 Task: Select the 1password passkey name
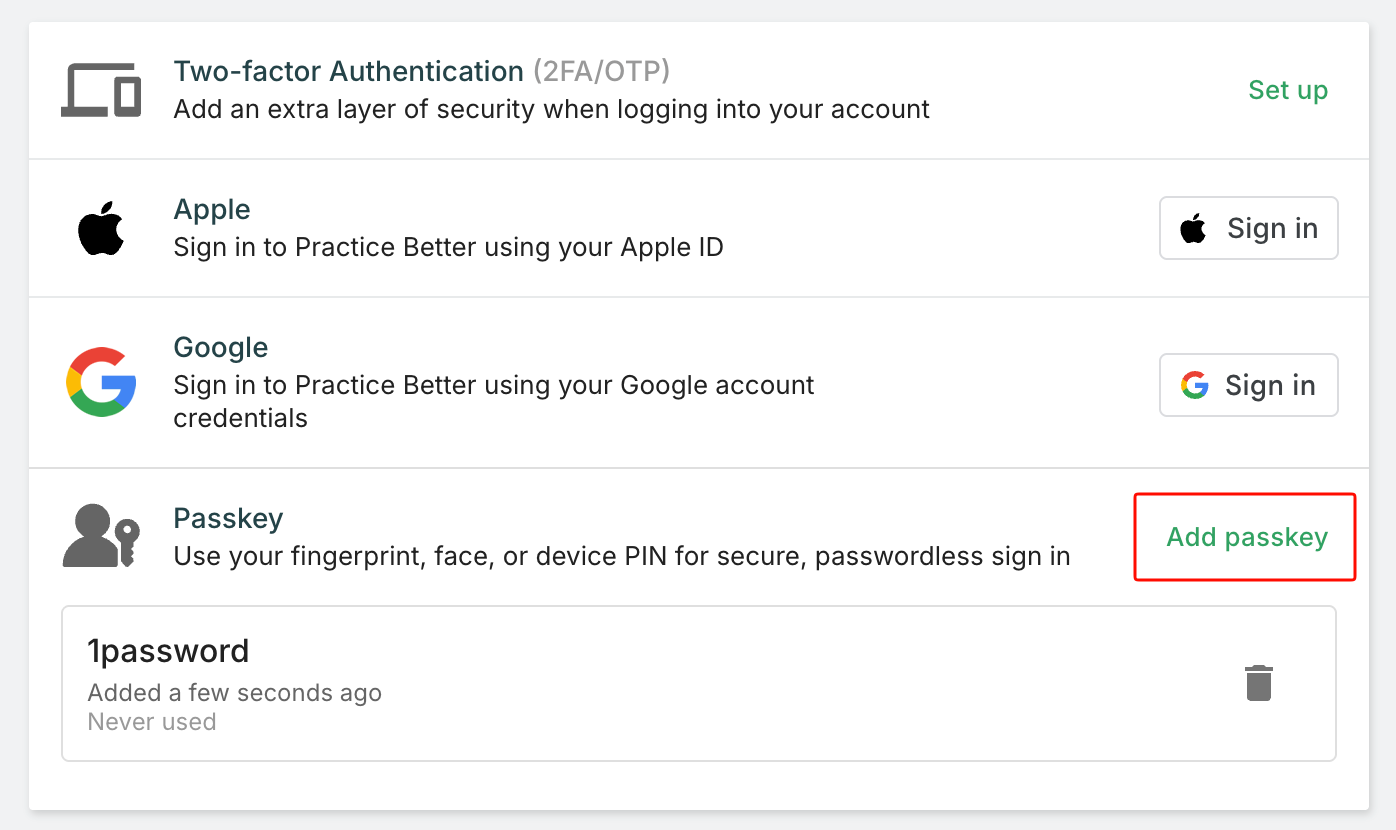tap(168, 651)
